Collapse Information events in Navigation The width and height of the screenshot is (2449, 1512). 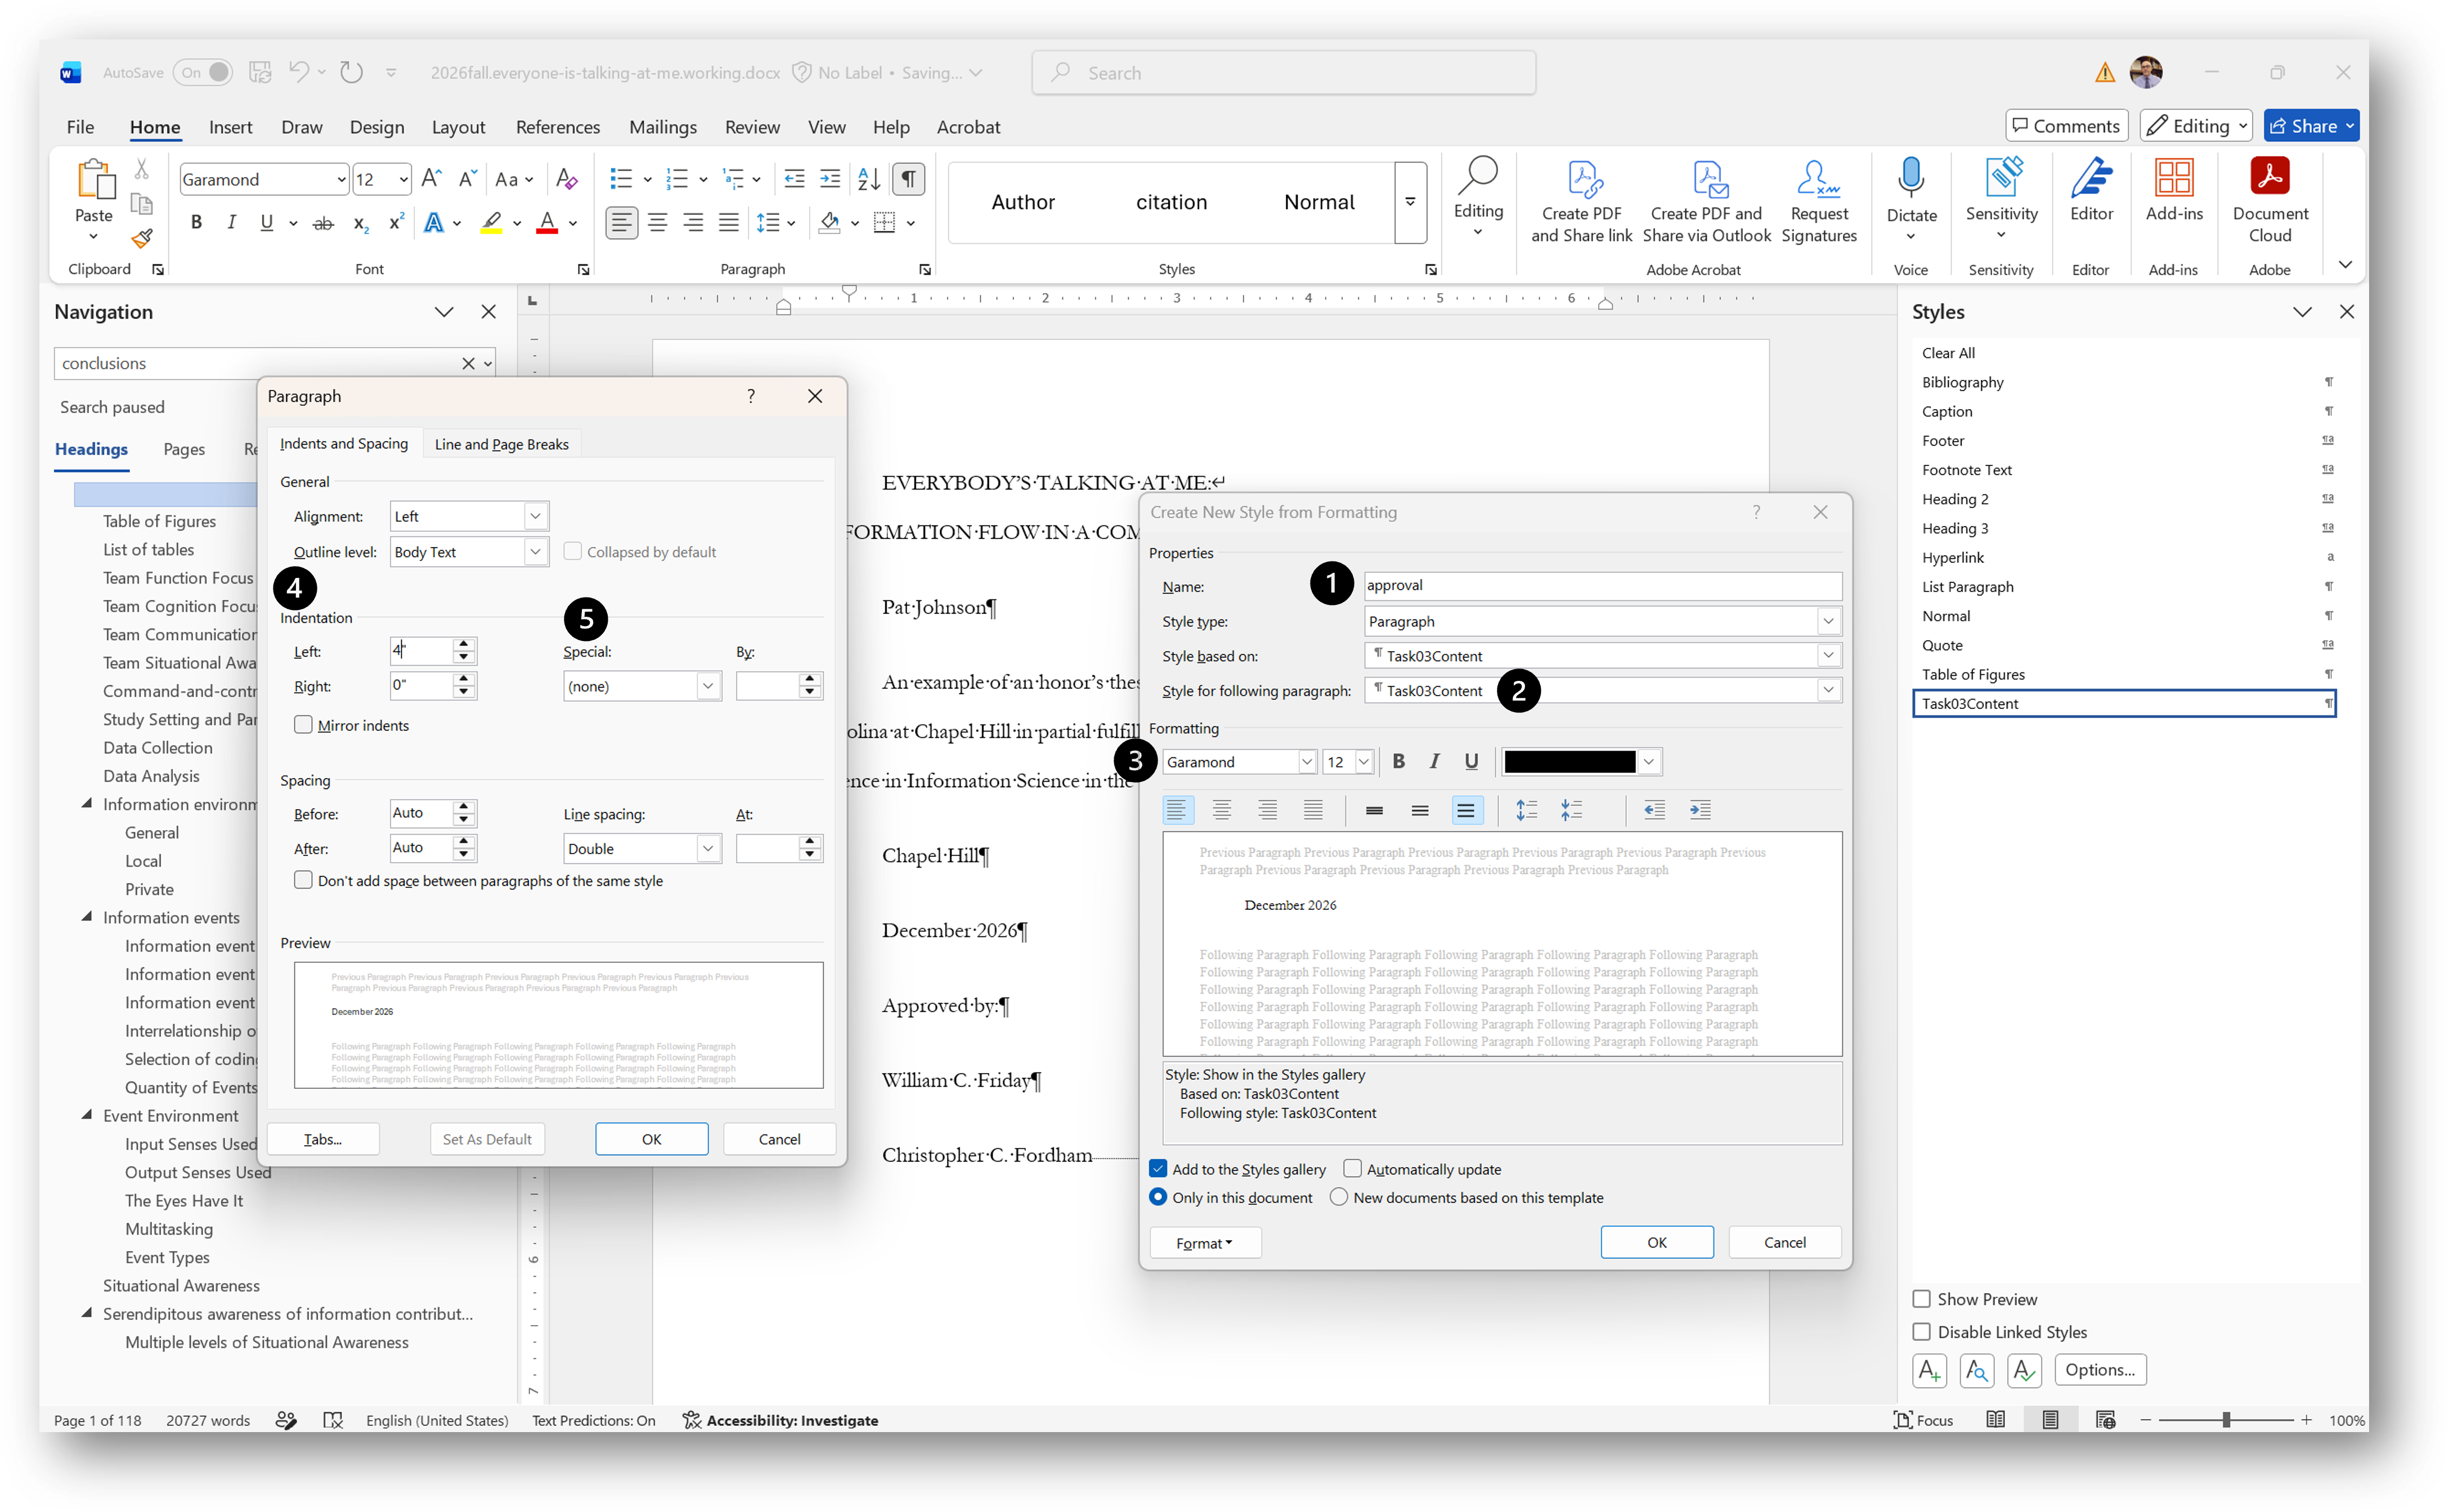point(87,916)
